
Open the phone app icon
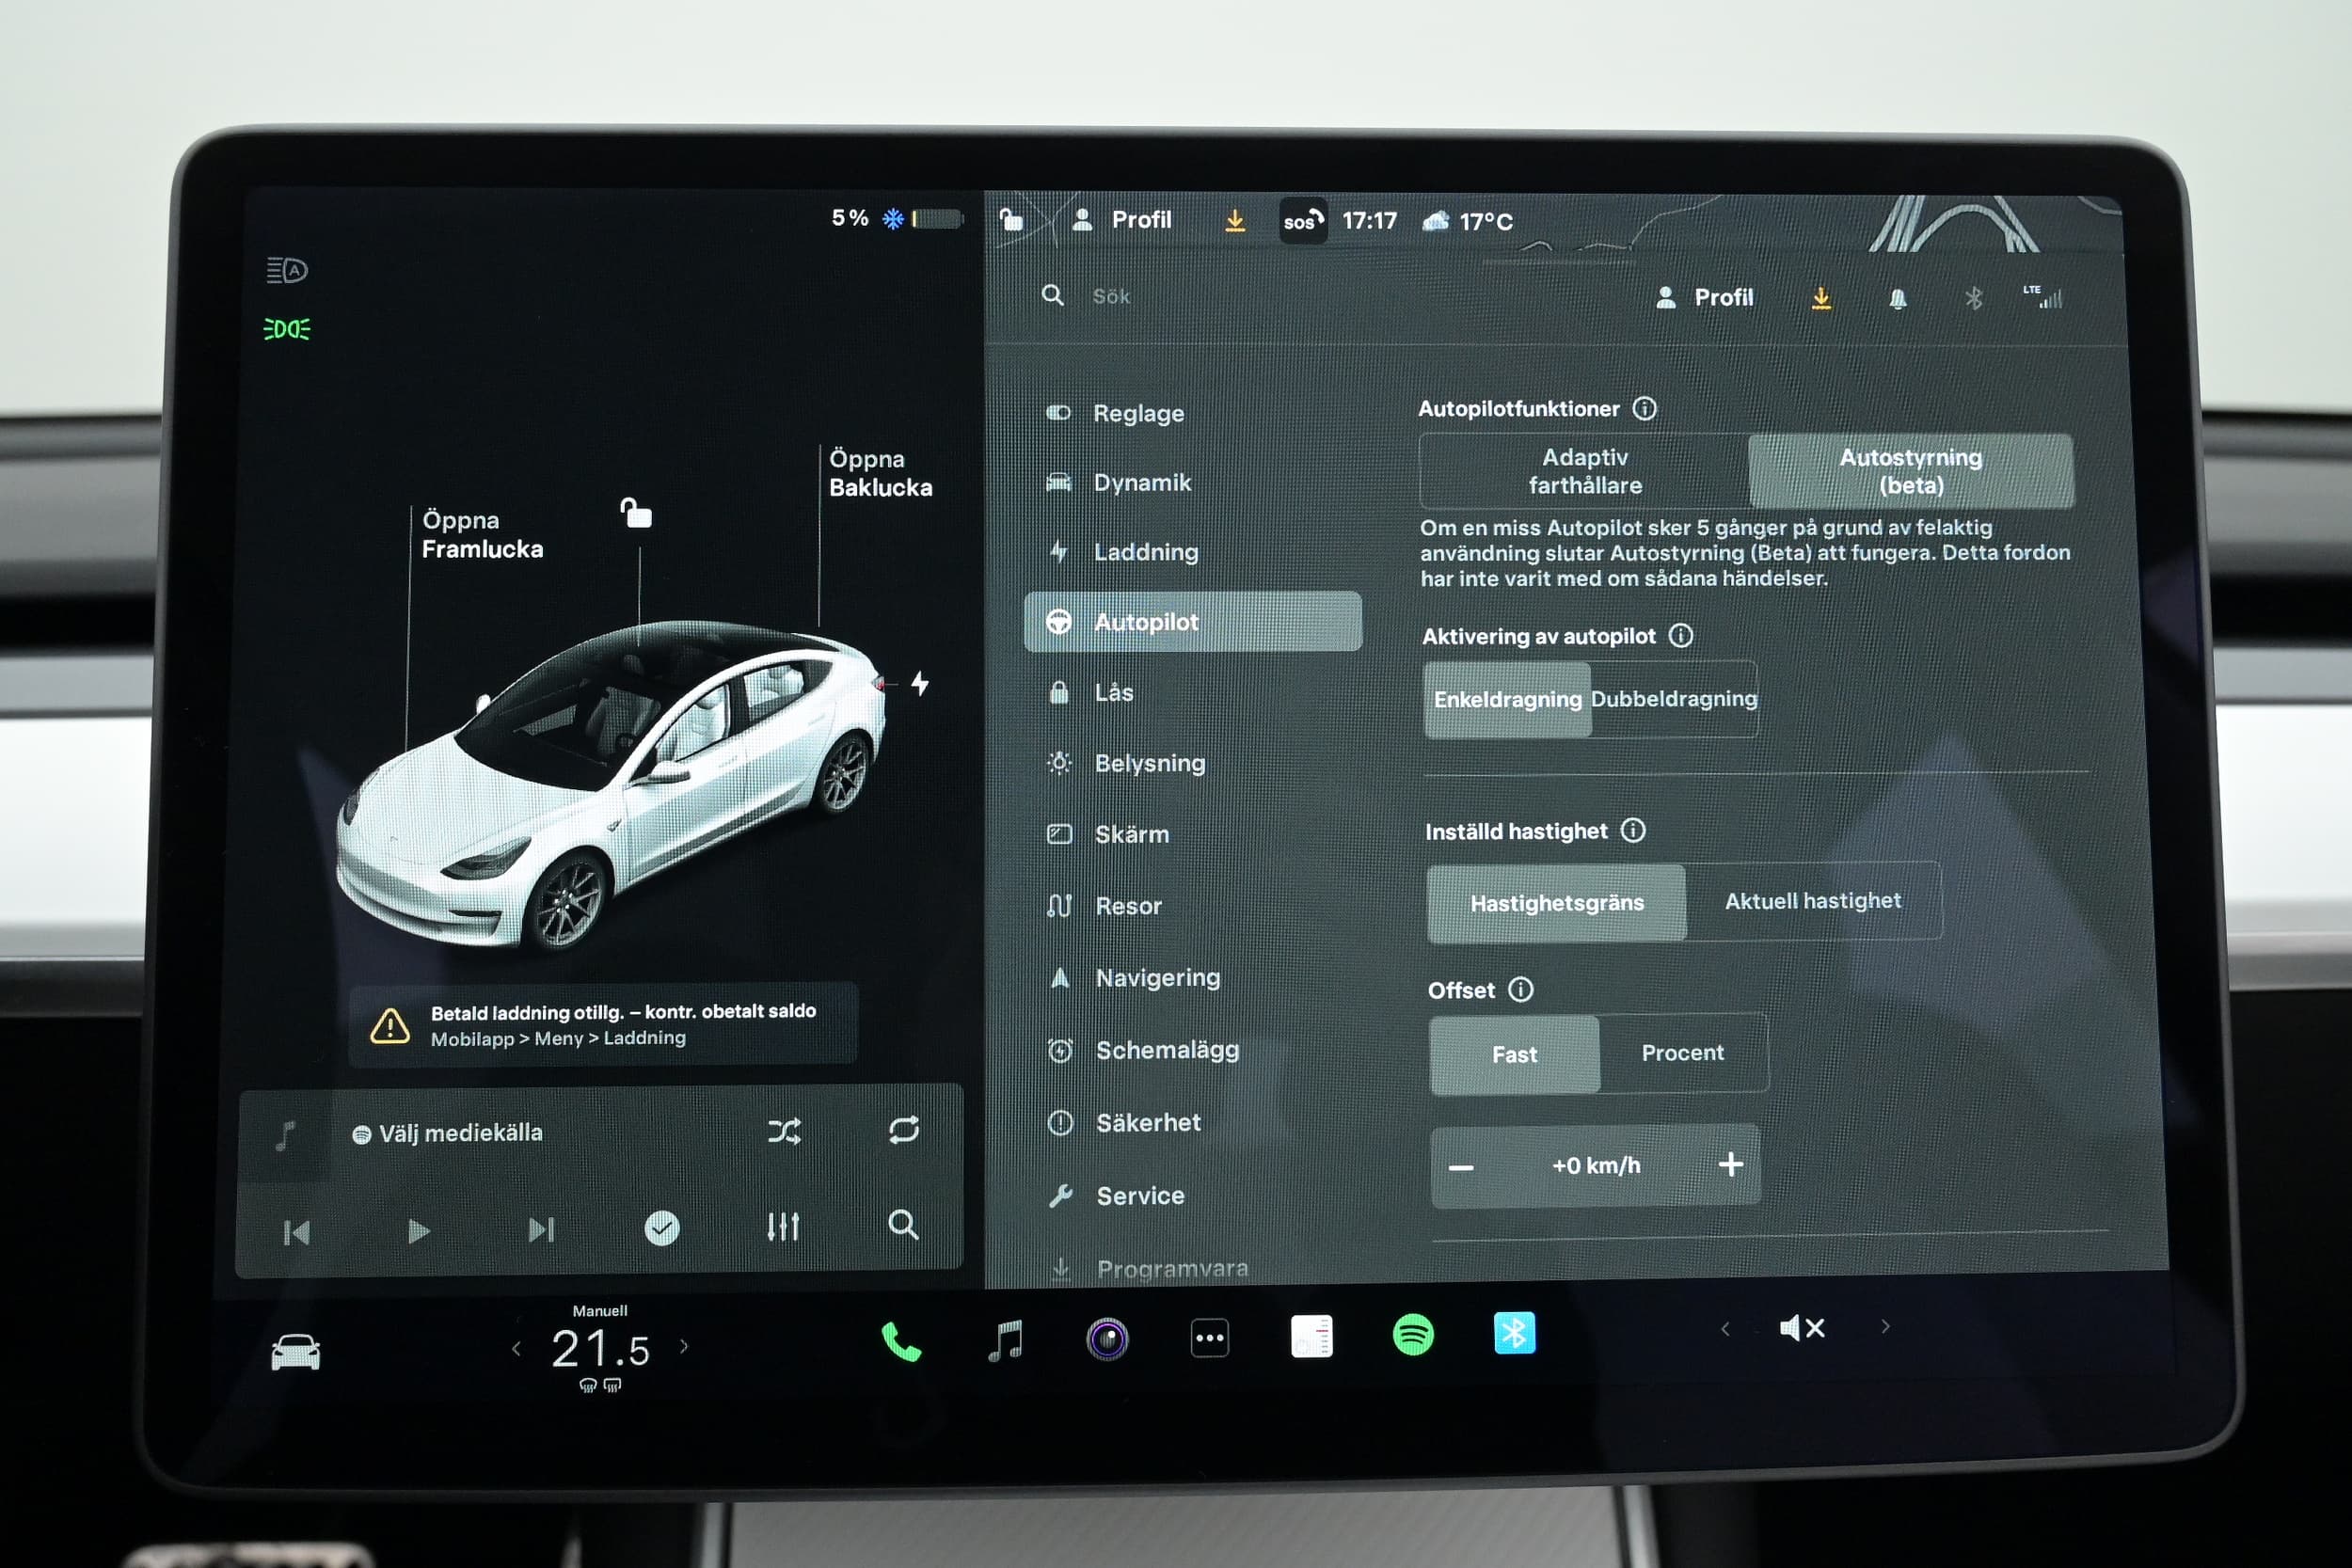coord(900,1341)
